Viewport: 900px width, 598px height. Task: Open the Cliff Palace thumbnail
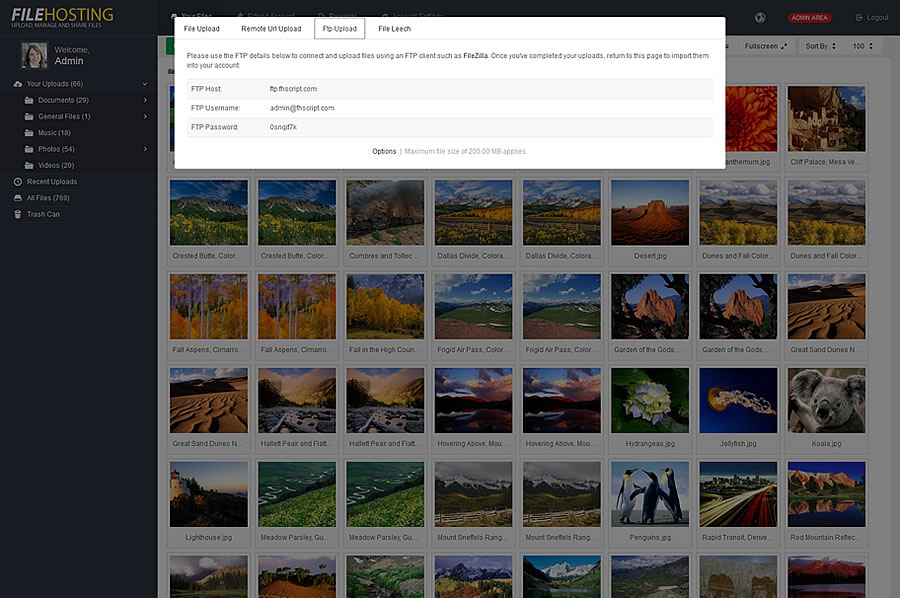pos(827,119)
